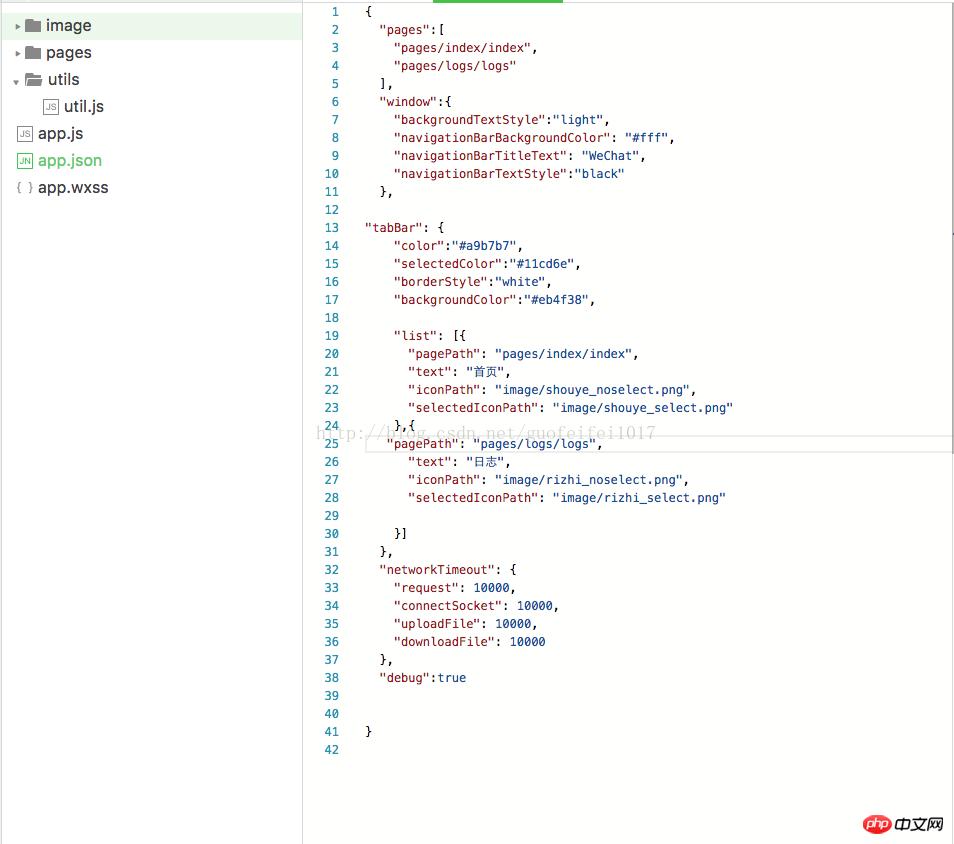Click the braces icon beside app.wxss

[25, 188]
